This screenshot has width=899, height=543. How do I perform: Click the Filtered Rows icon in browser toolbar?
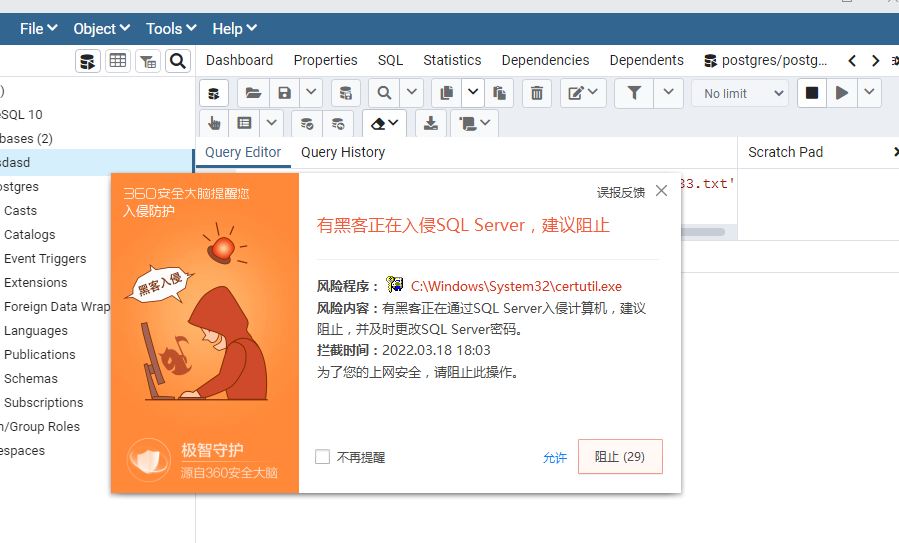[148, 61]
